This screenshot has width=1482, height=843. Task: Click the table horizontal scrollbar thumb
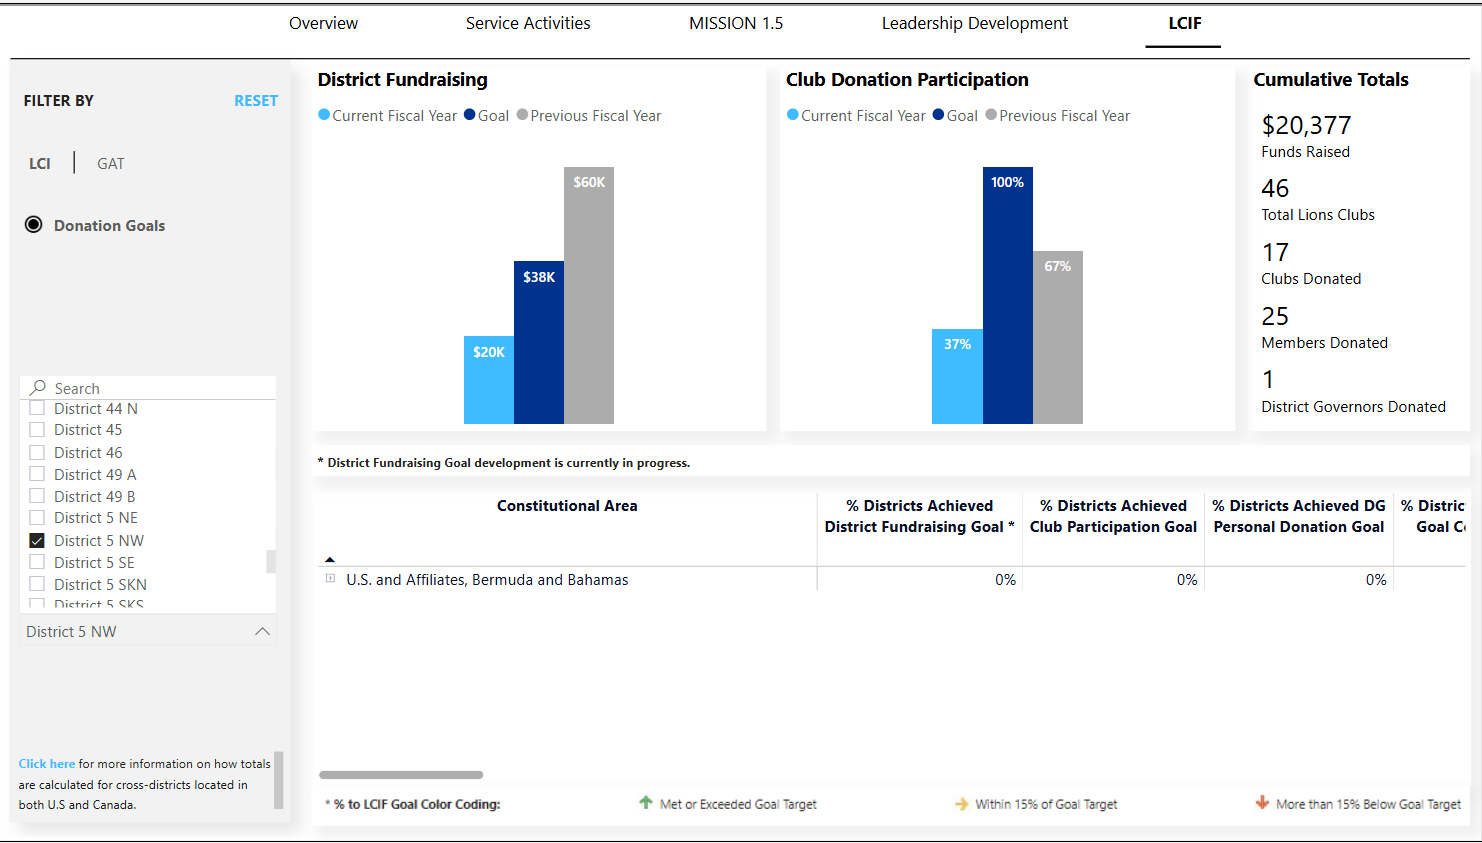click(401, 775)
